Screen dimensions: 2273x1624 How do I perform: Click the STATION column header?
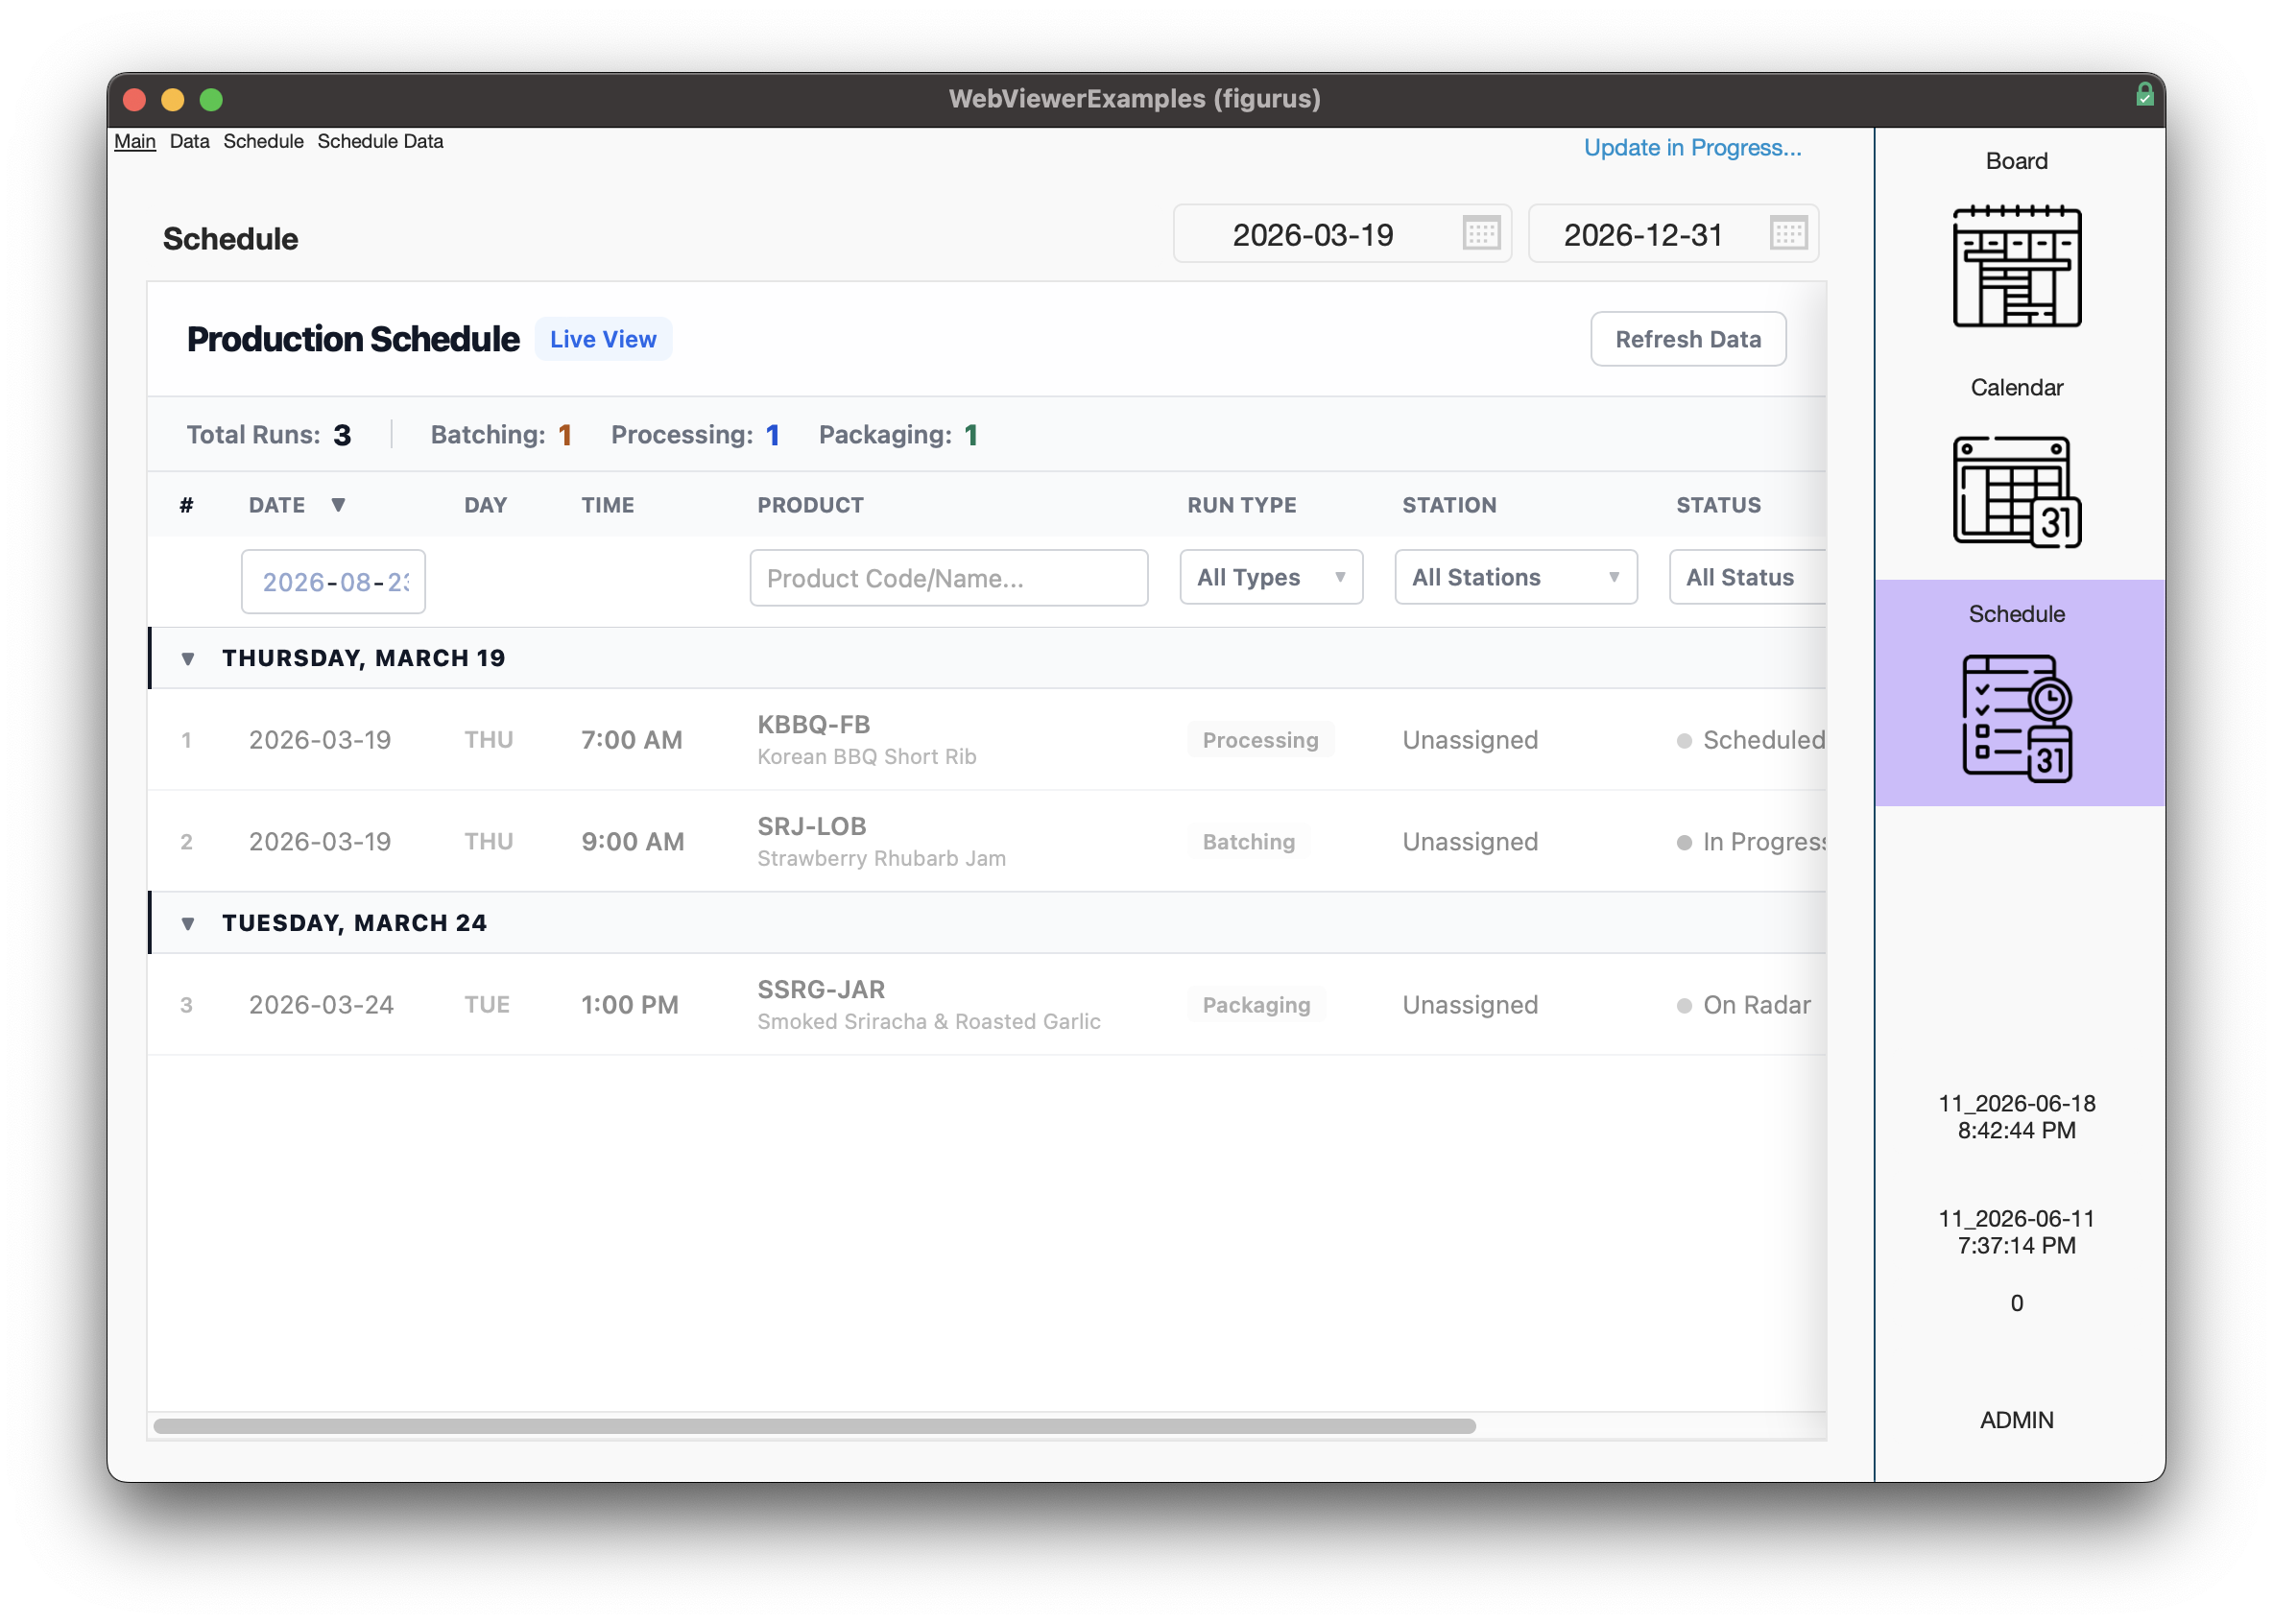pyautogui.click(x=1449, y=505)
